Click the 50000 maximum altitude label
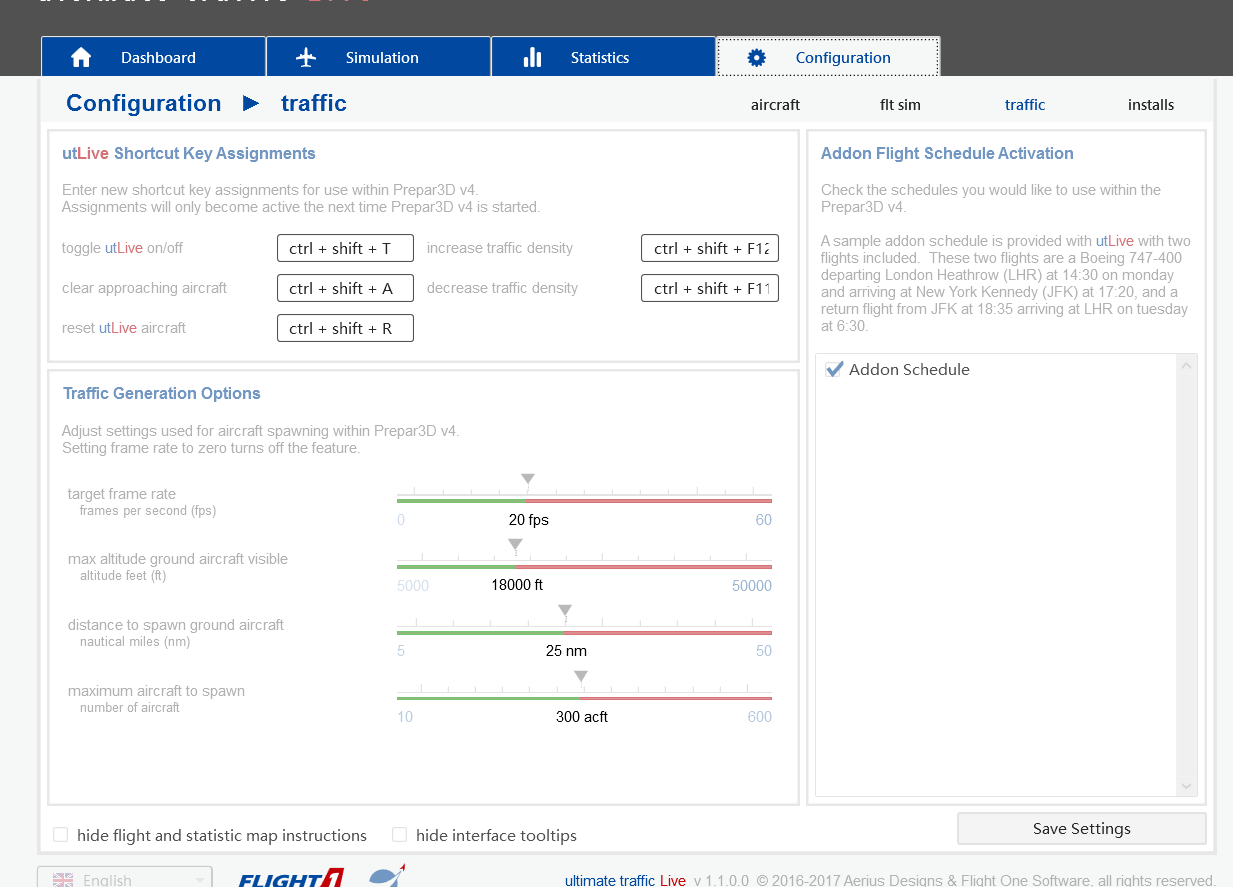Viewport: 1233px width, 887px height. (752, 586)
